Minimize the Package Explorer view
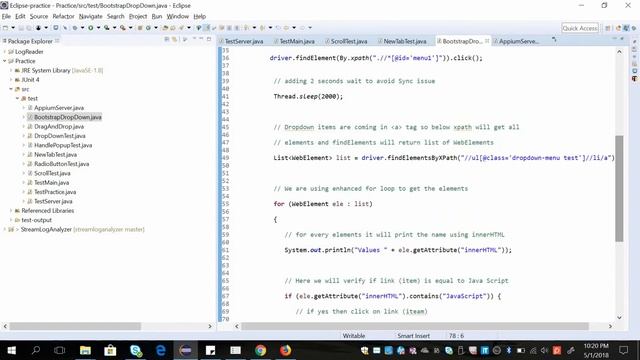640x360 pixels. [x=201, y=38]
